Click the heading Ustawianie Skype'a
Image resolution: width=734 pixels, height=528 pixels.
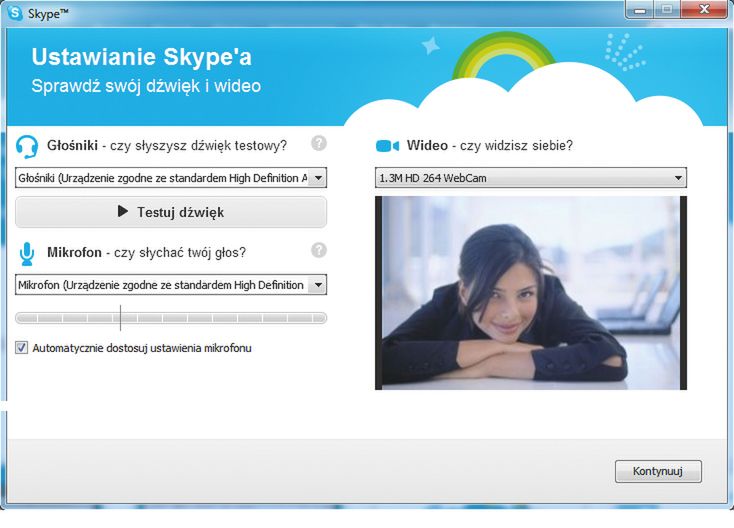142,57
